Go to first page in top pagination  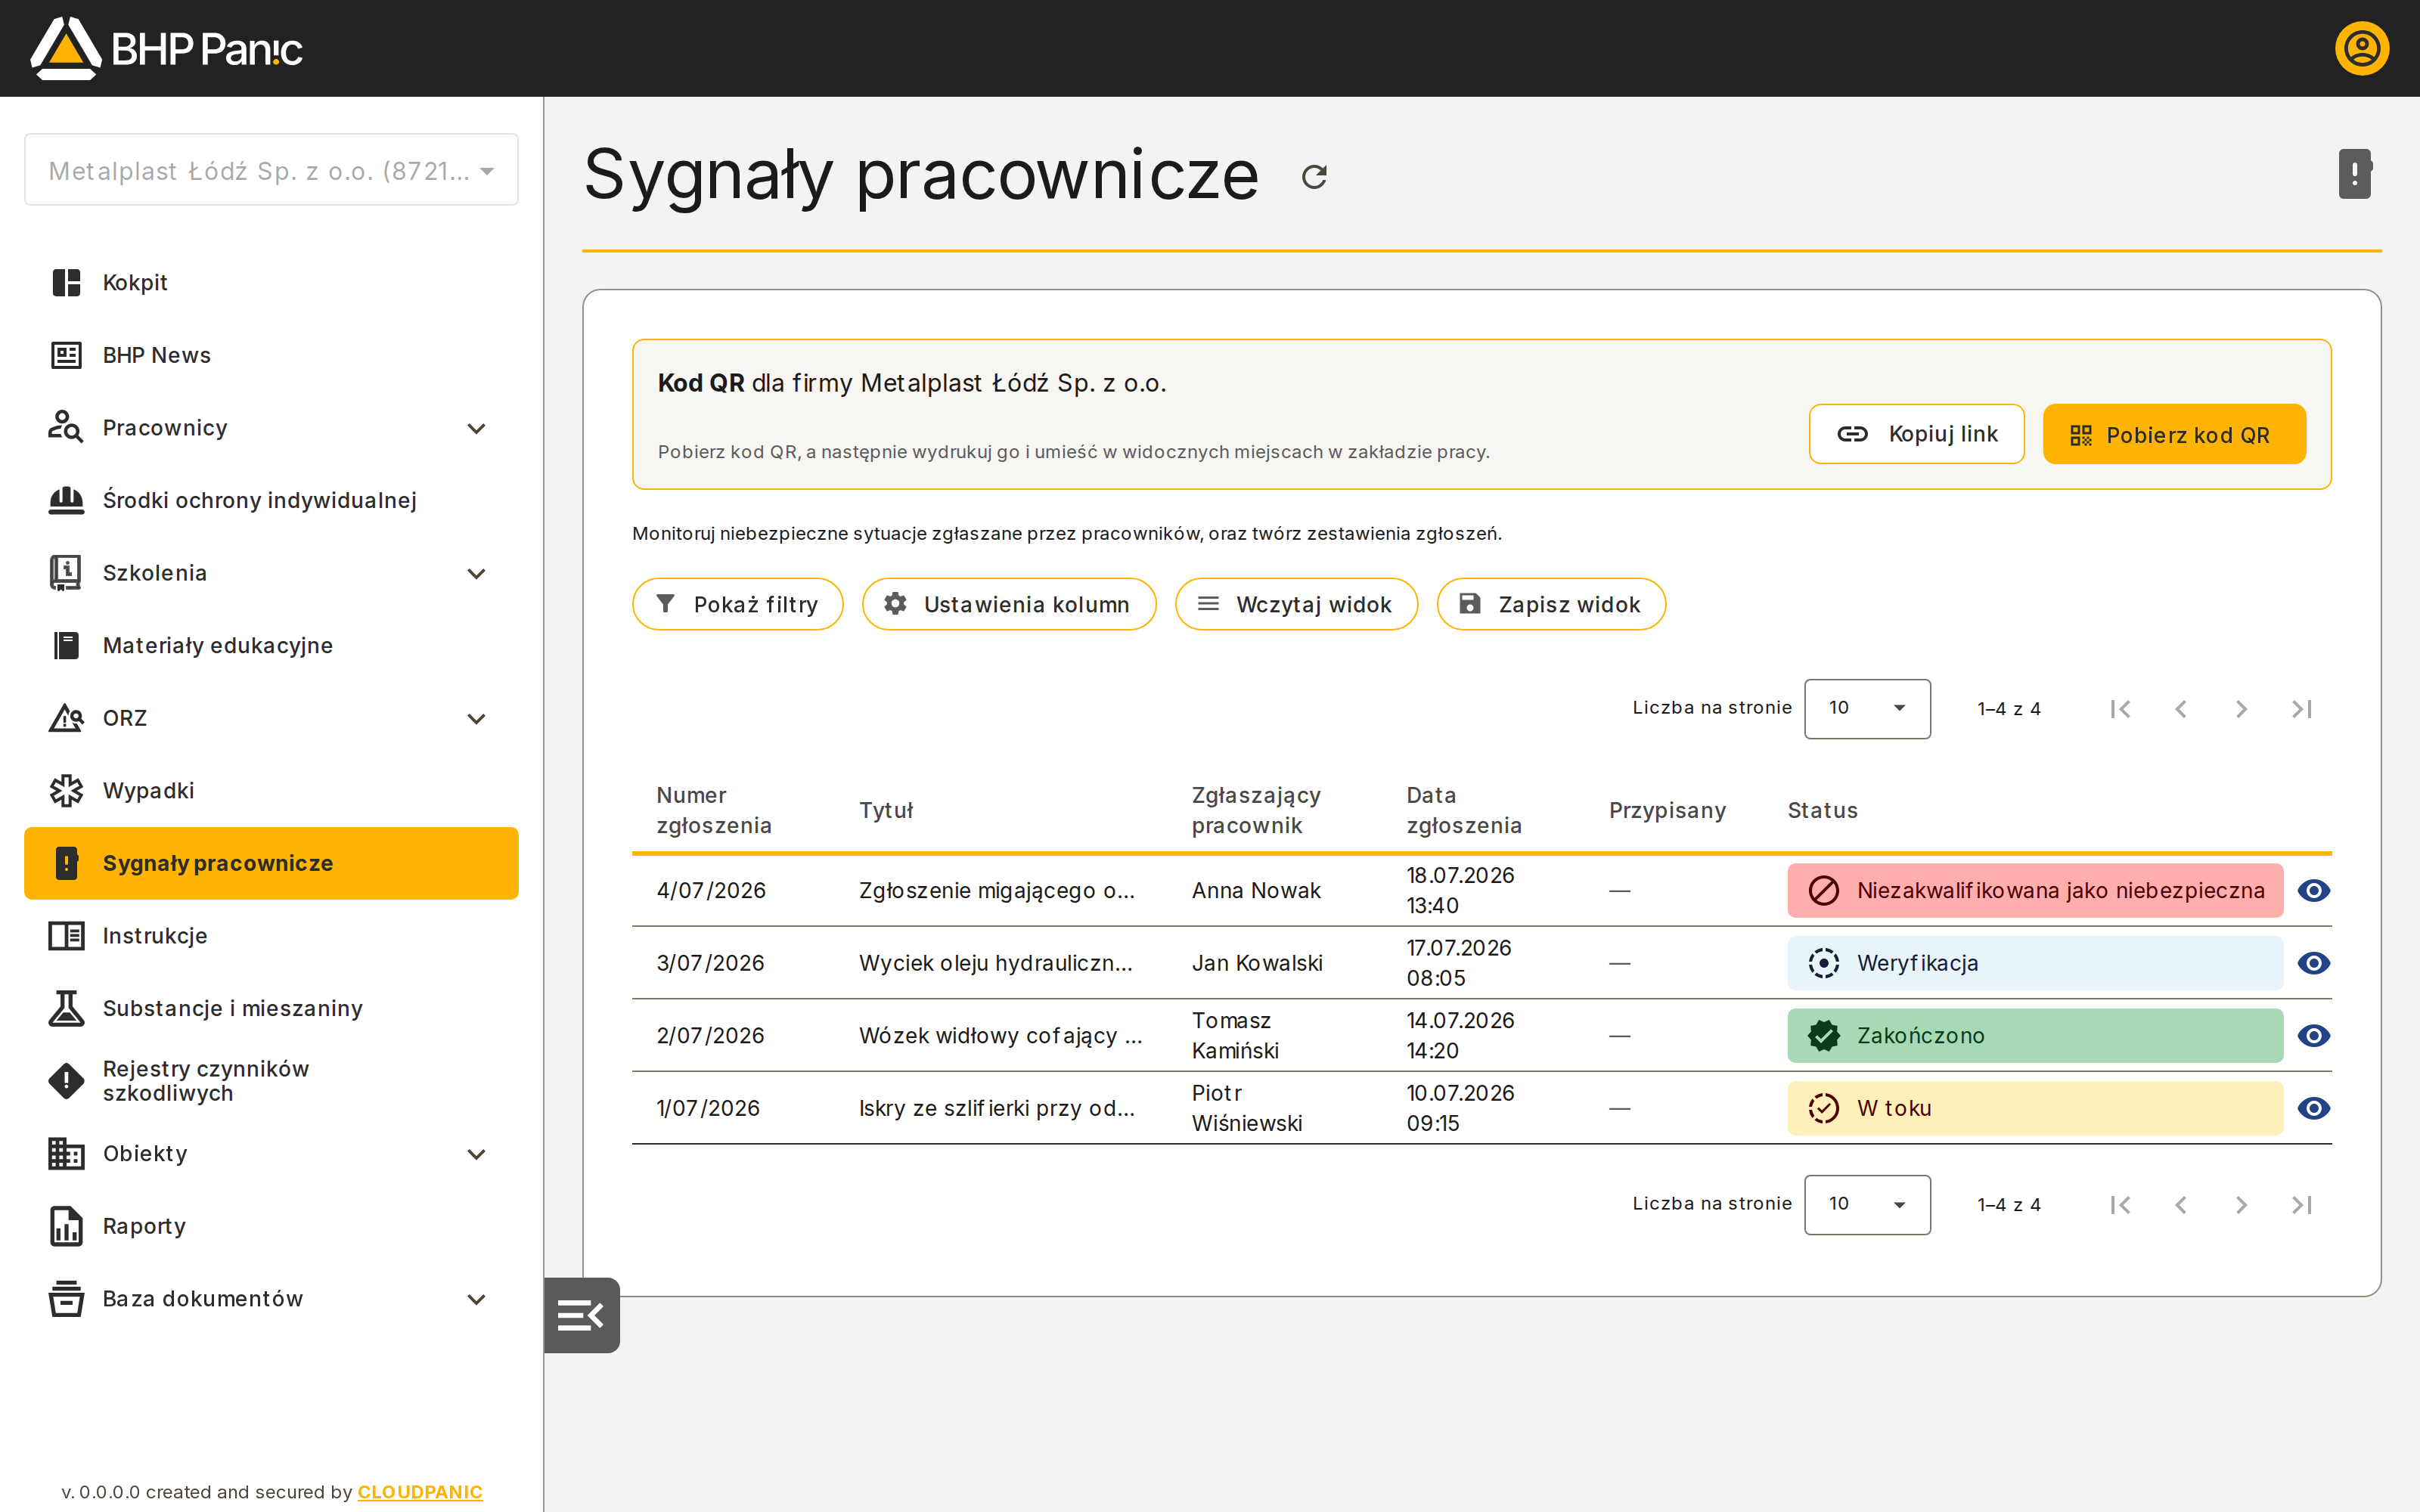2120,709
